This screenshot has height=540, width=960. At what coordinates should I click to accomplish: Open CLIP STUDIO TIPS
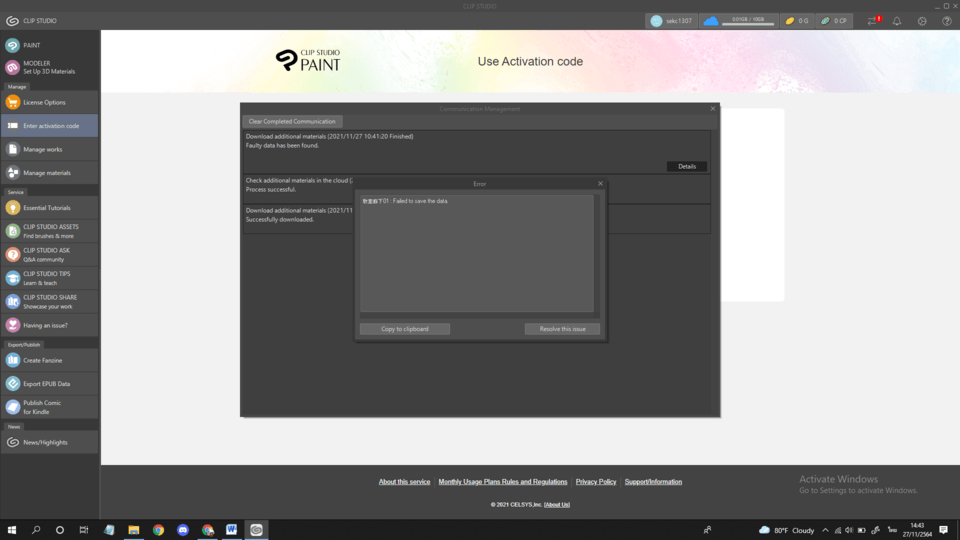tap(49, 278)
